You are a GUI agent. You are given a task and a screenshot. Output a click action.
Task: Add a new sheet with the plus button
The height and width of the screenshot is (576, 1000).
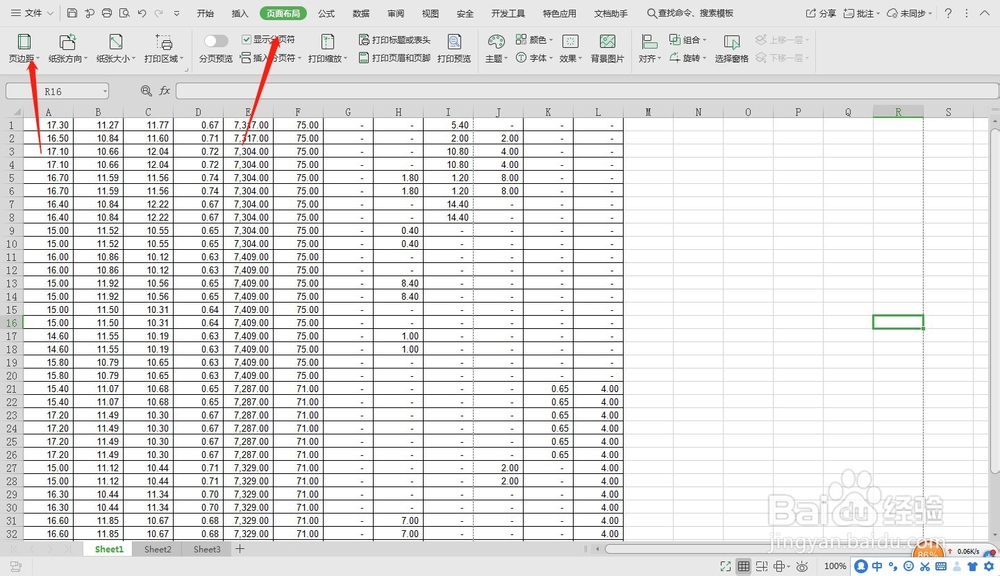coord(240,549)
